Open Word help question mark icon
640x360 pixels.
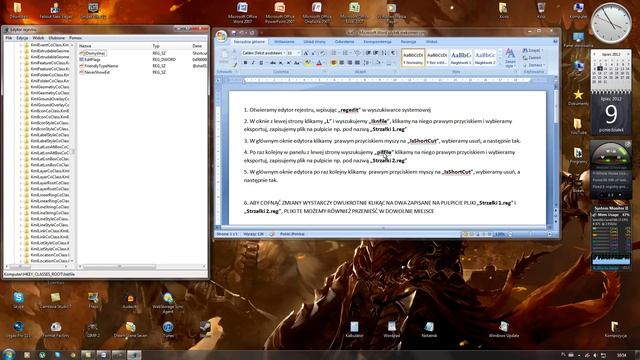(555, 42)
